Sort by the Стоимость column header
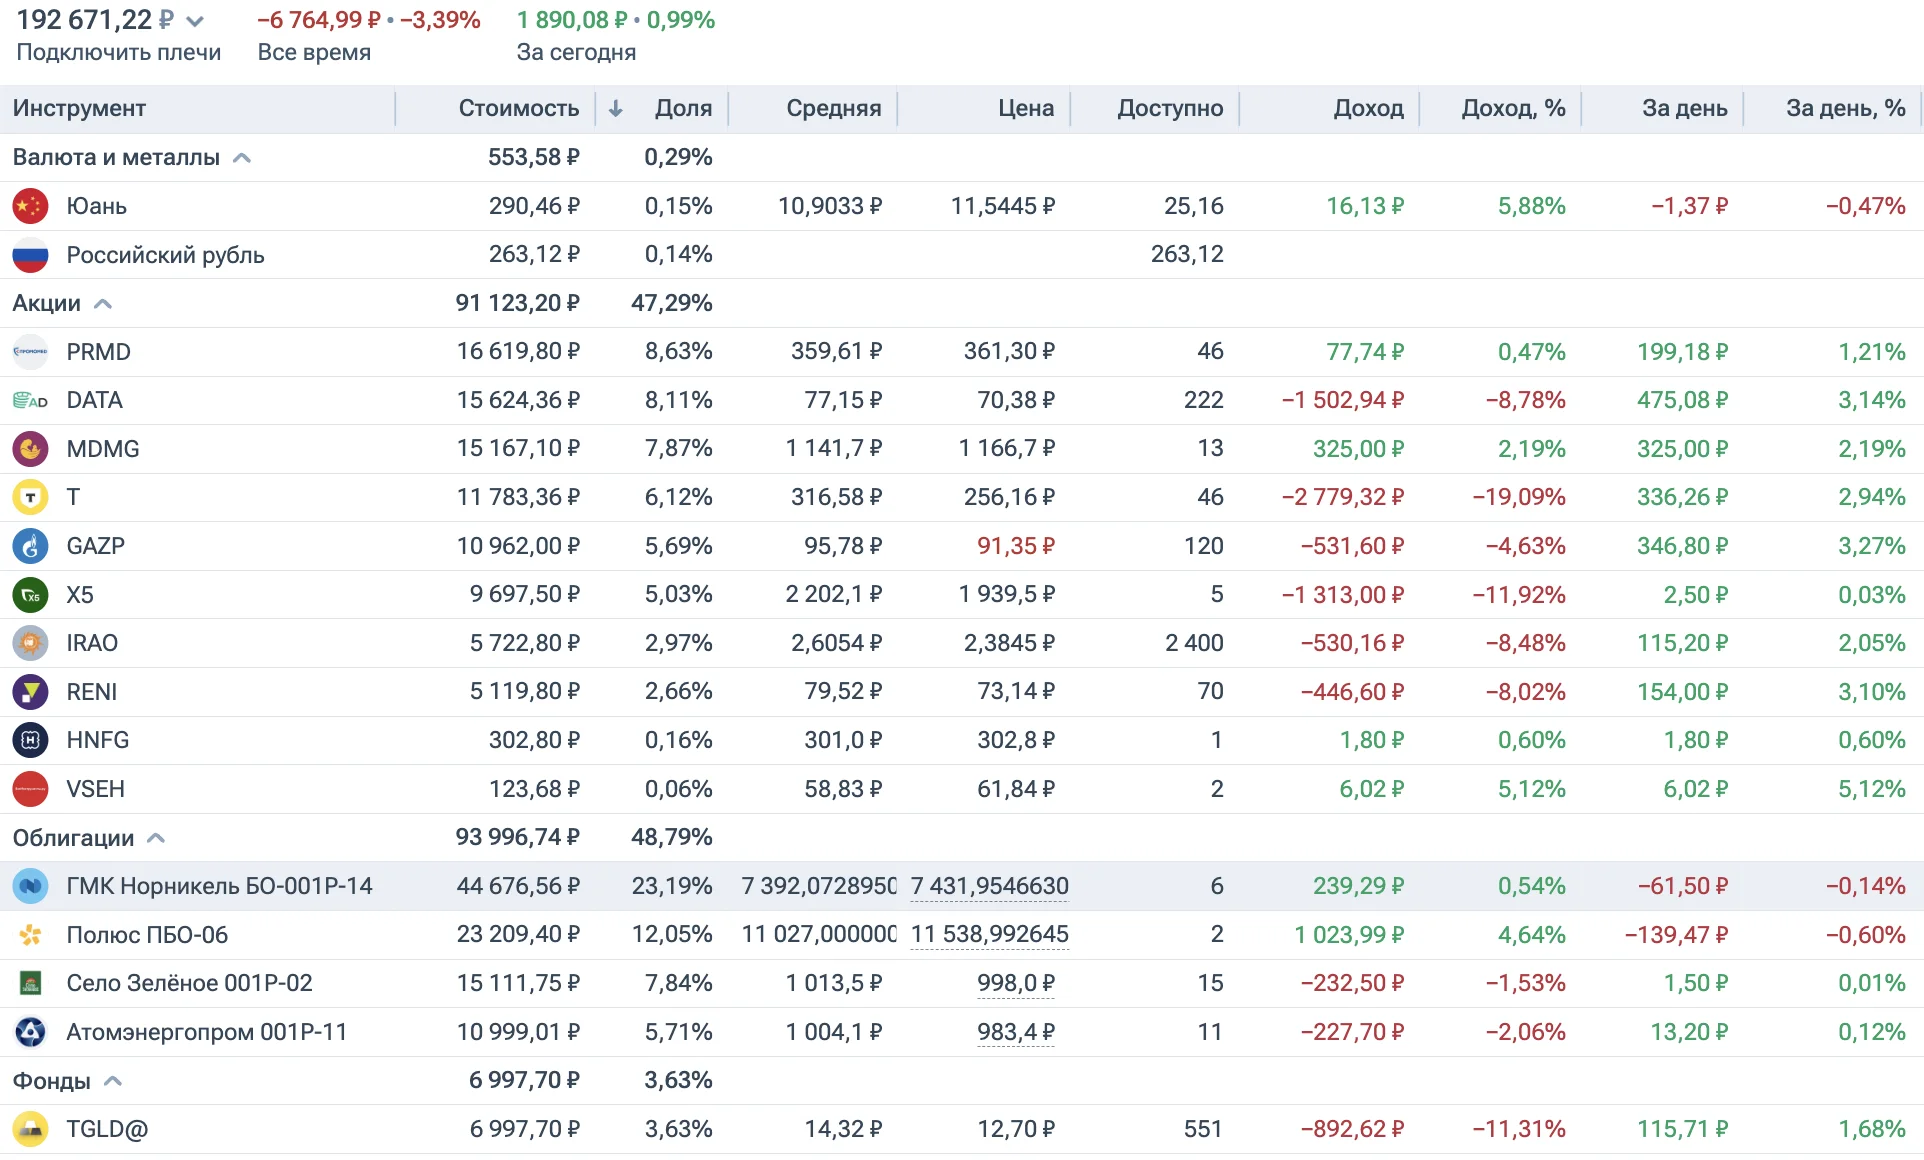 (x=519, y=108)
